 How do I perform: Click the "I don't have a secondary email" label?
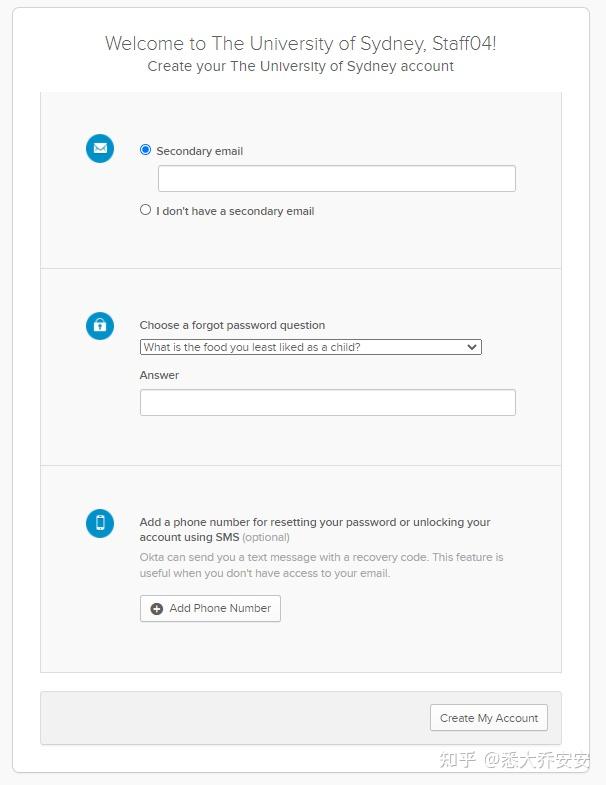pyautogui.click(x=235, y=211)
